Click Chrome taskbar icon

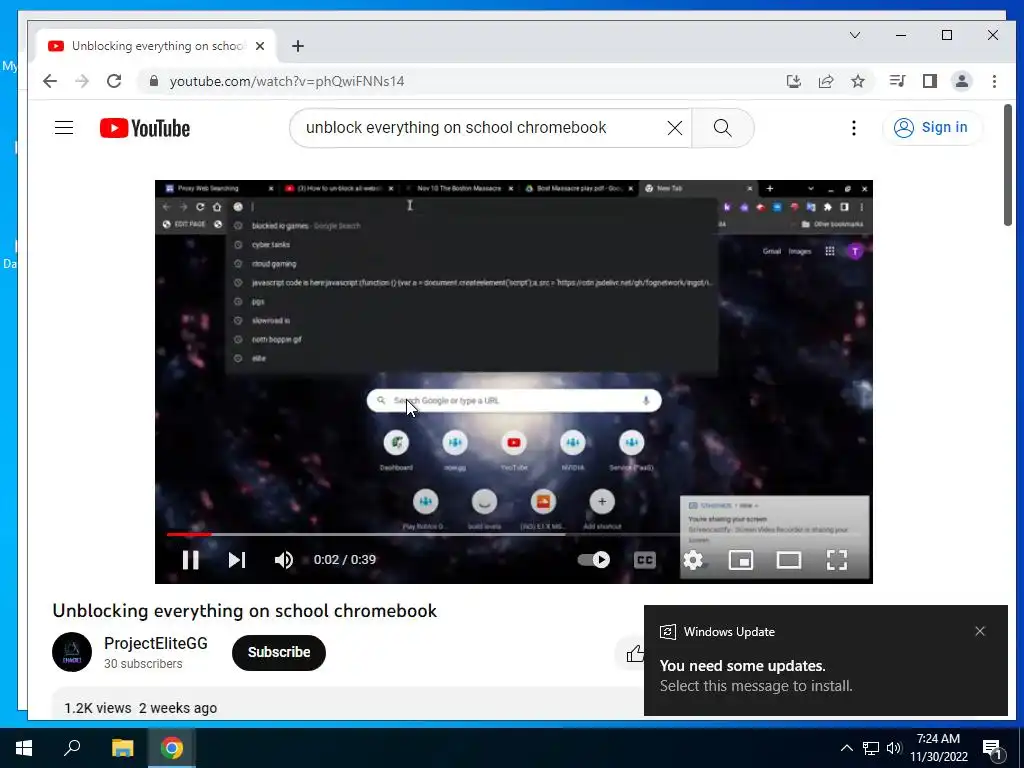point(172,748)
